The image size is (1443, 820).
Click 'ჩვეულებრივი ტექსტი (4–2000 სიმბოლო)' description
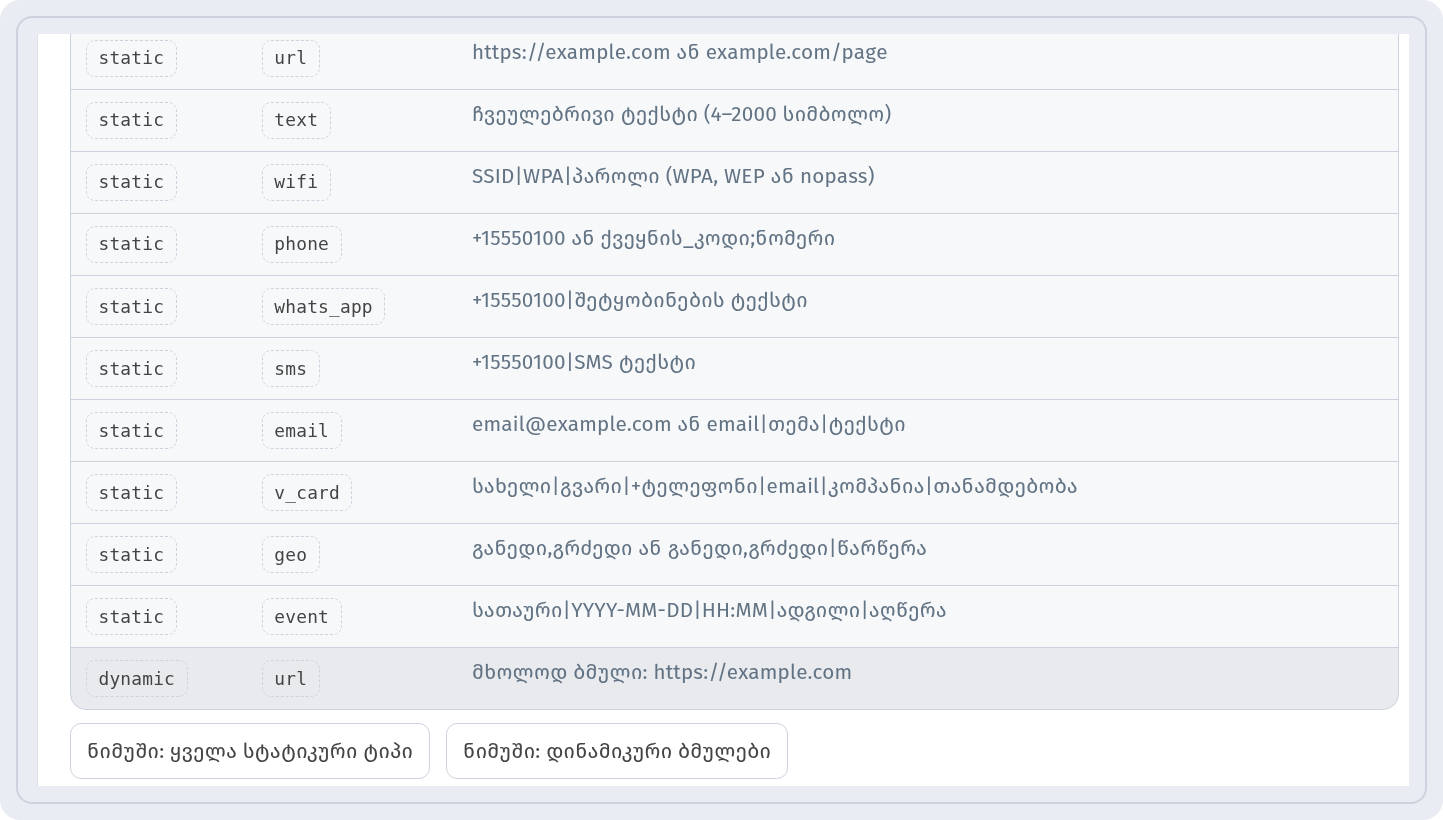point(682,114)
